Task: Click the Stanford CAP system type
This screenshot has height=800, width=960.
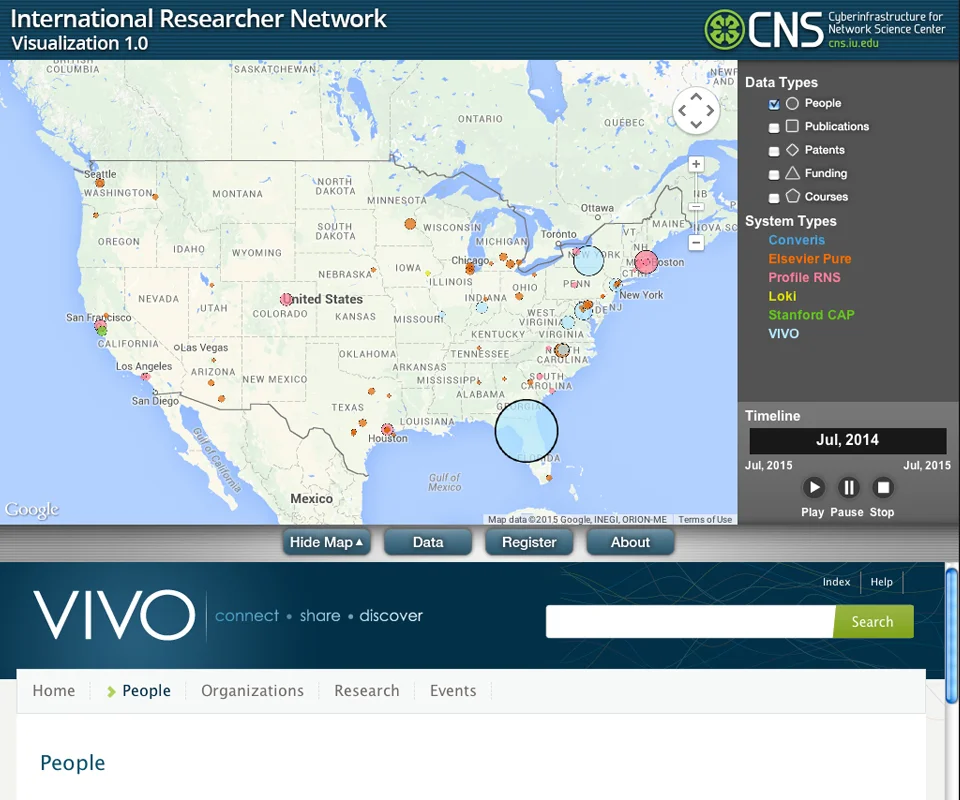Action: [x=811, y=315]
